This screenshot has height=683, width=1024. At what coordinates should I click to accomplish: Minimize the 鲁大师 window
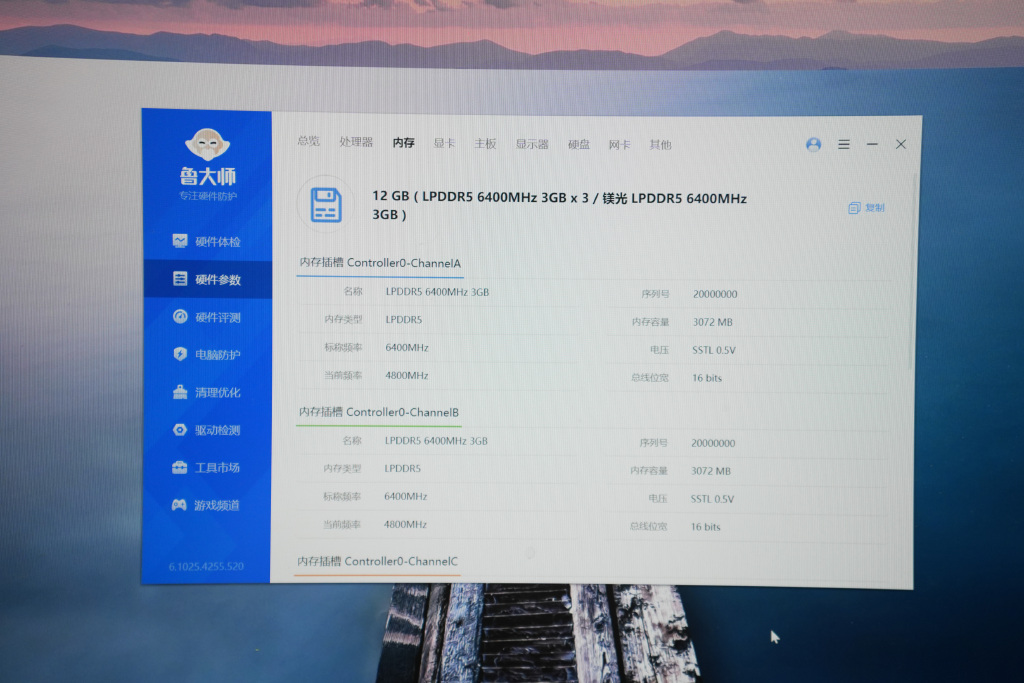872,144
